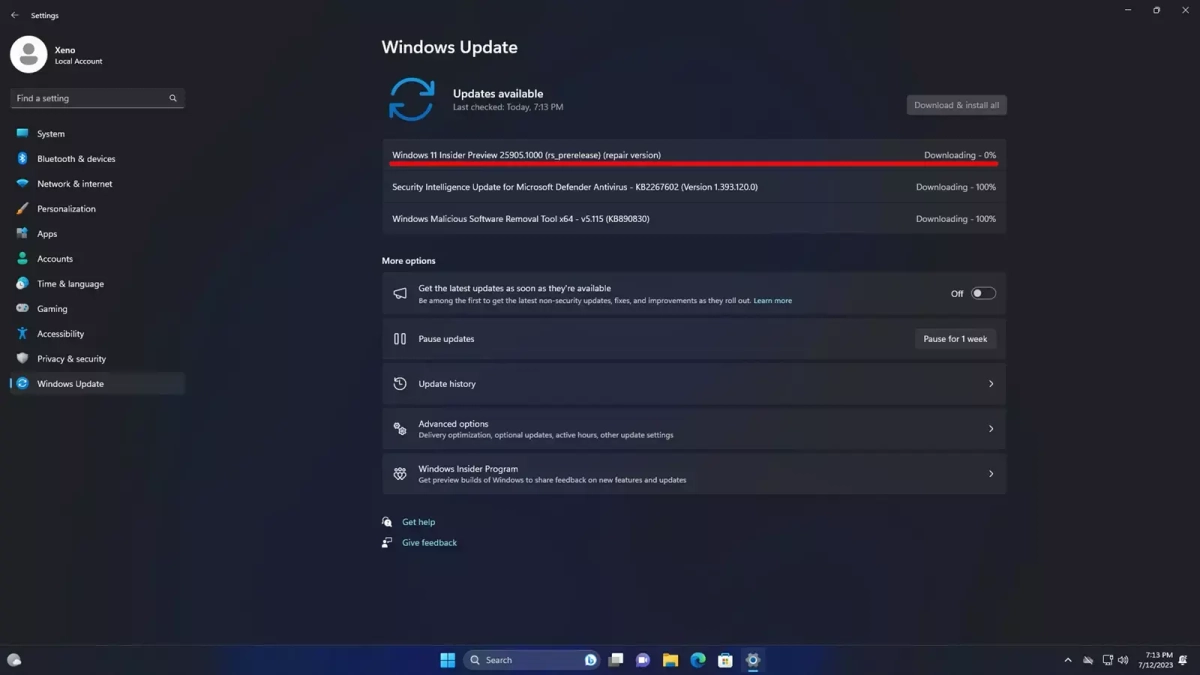The height and width of the screenshot is (675, 1200).
Task: Click the Security Intelligence Update KB2267602 row
Action: tap(694, 187)
